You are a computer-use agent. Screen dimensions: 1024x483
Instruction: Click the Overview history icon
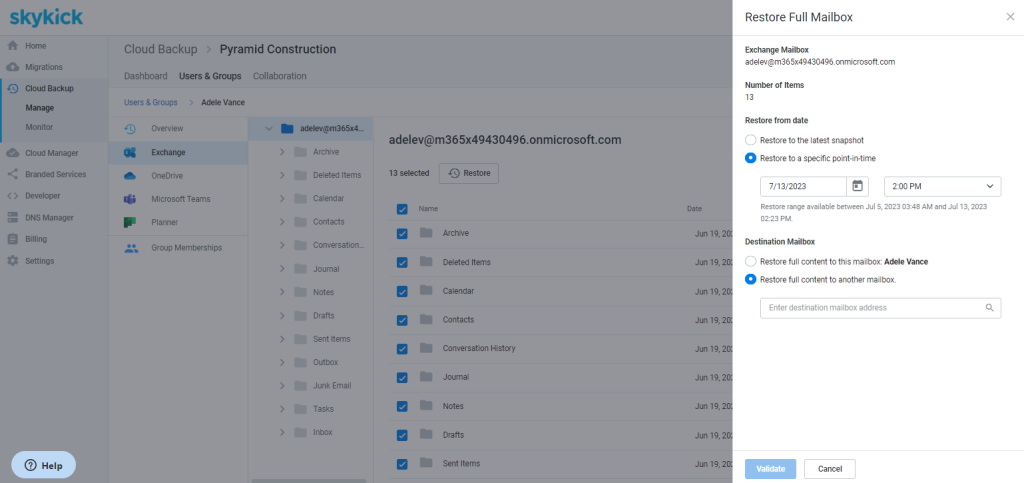point(130,129)
